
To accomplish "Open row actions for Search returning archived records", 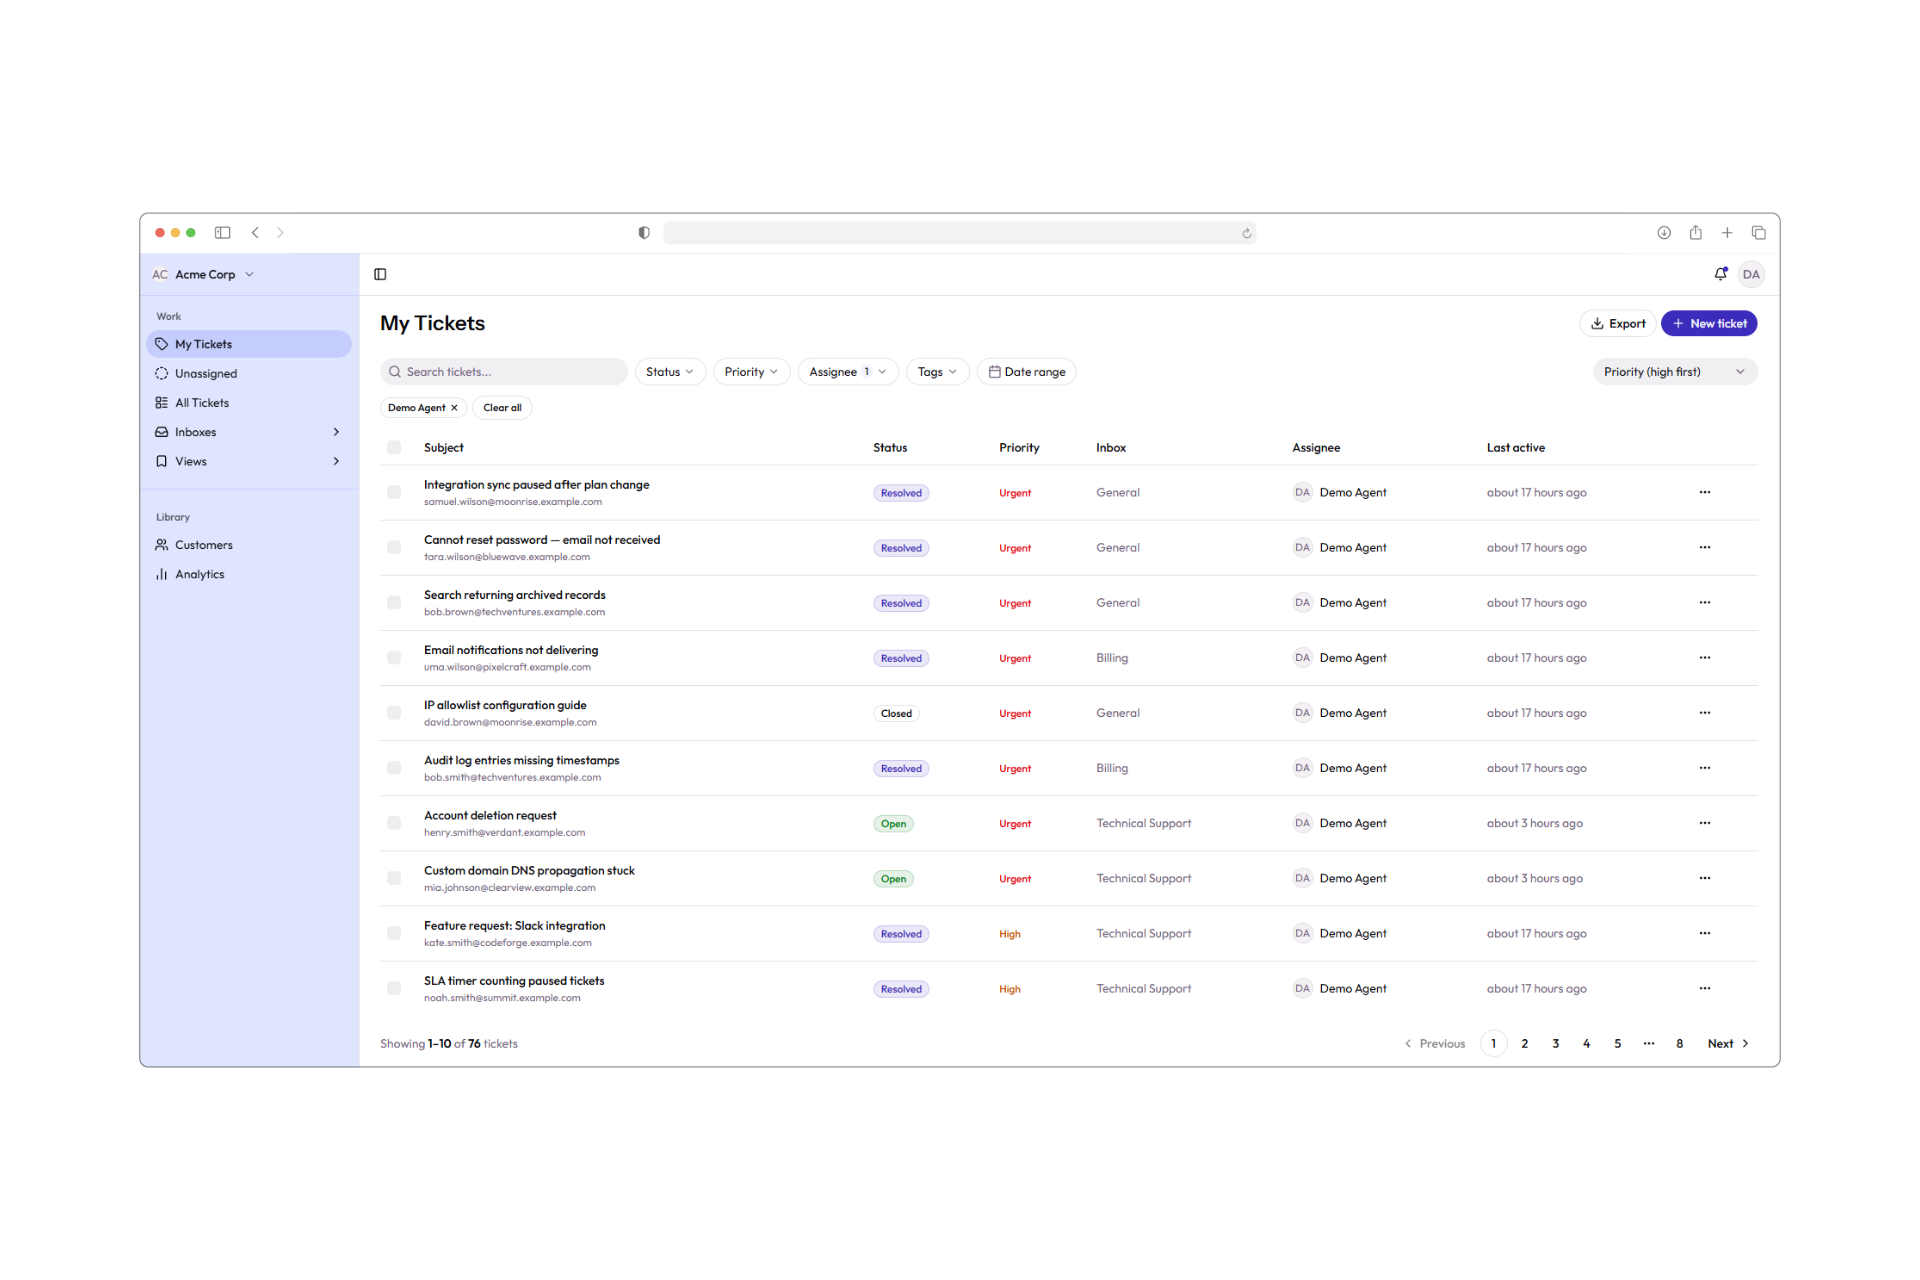I will coord(1705,602).
